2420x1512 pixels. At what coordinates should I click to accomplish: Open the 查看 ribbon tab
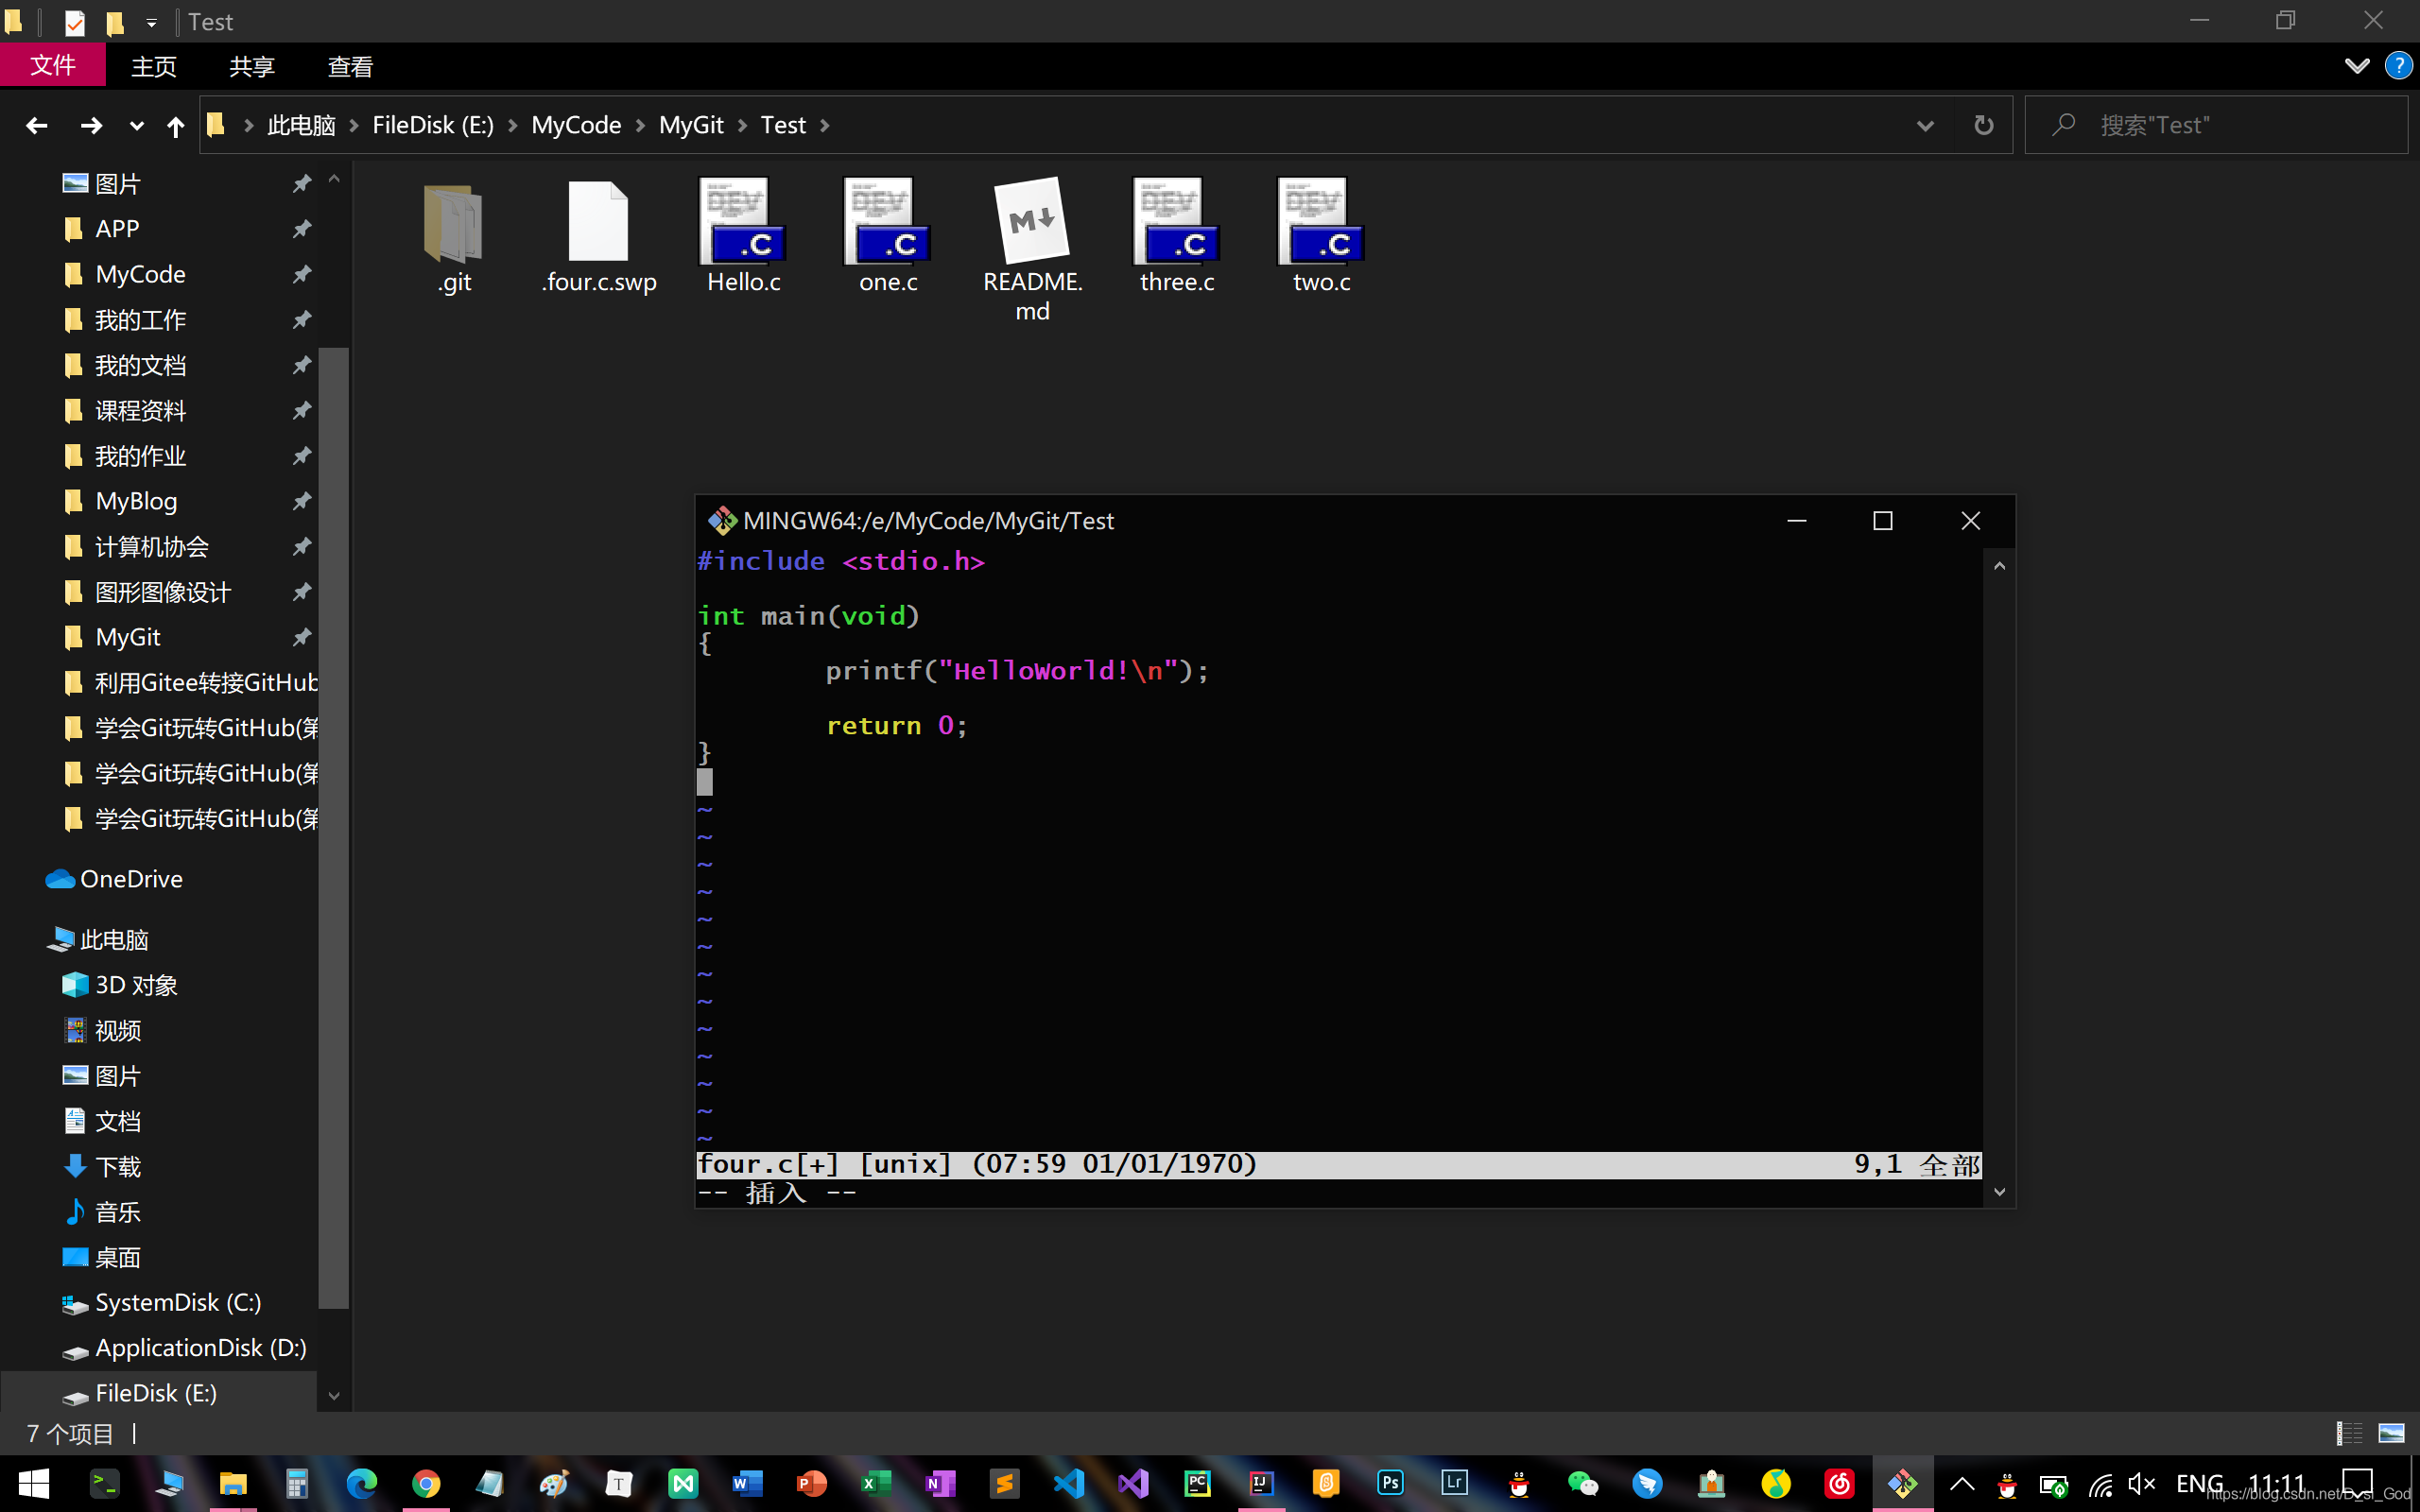point(350,66)
